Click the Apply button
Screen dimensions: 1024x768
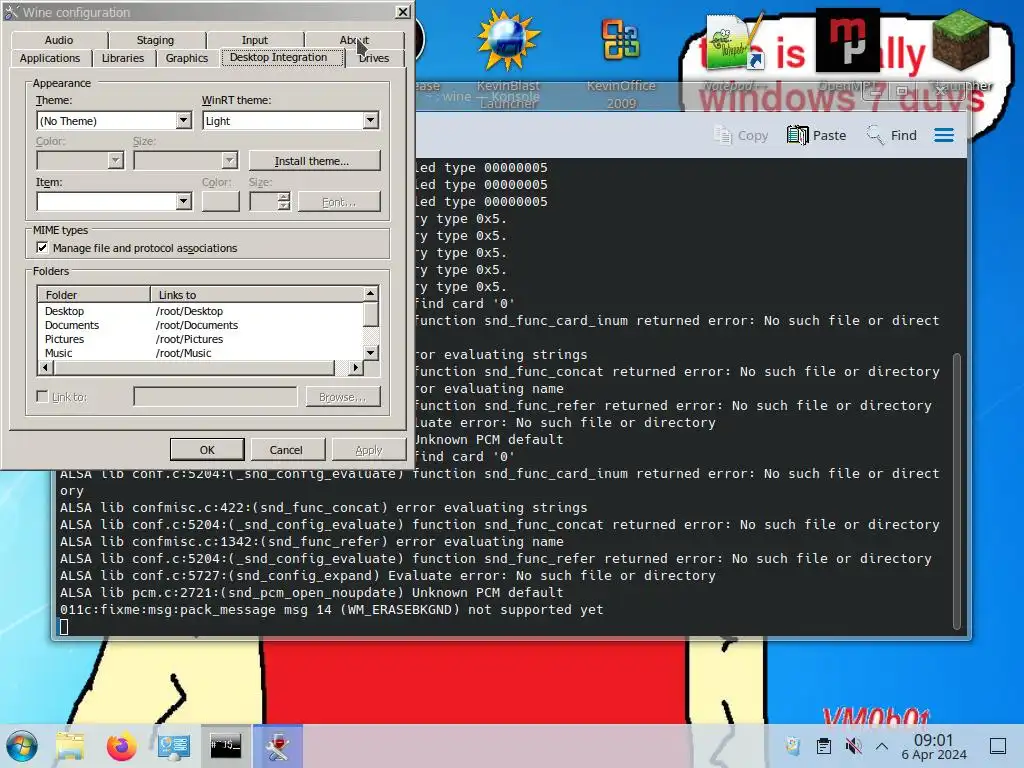pyautogui.click(x=368, y=449)
